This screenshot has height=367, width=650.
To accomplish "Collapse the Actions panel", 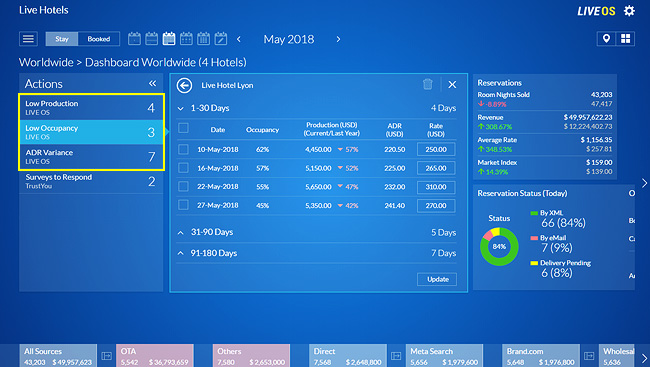I will (153, 83).
